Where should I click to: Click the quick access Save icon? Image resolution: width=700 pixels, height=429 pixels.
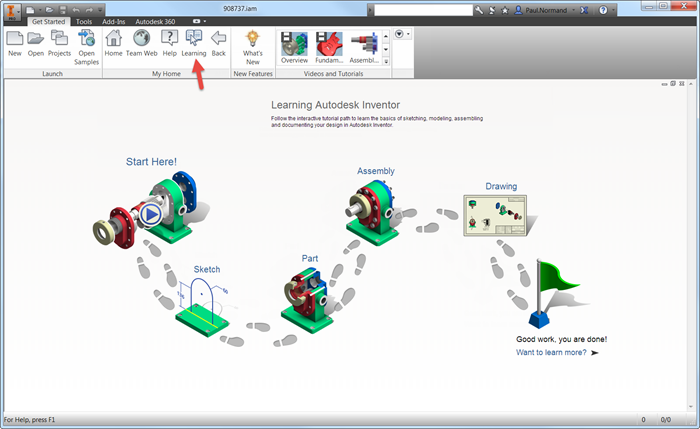[63, 10]
